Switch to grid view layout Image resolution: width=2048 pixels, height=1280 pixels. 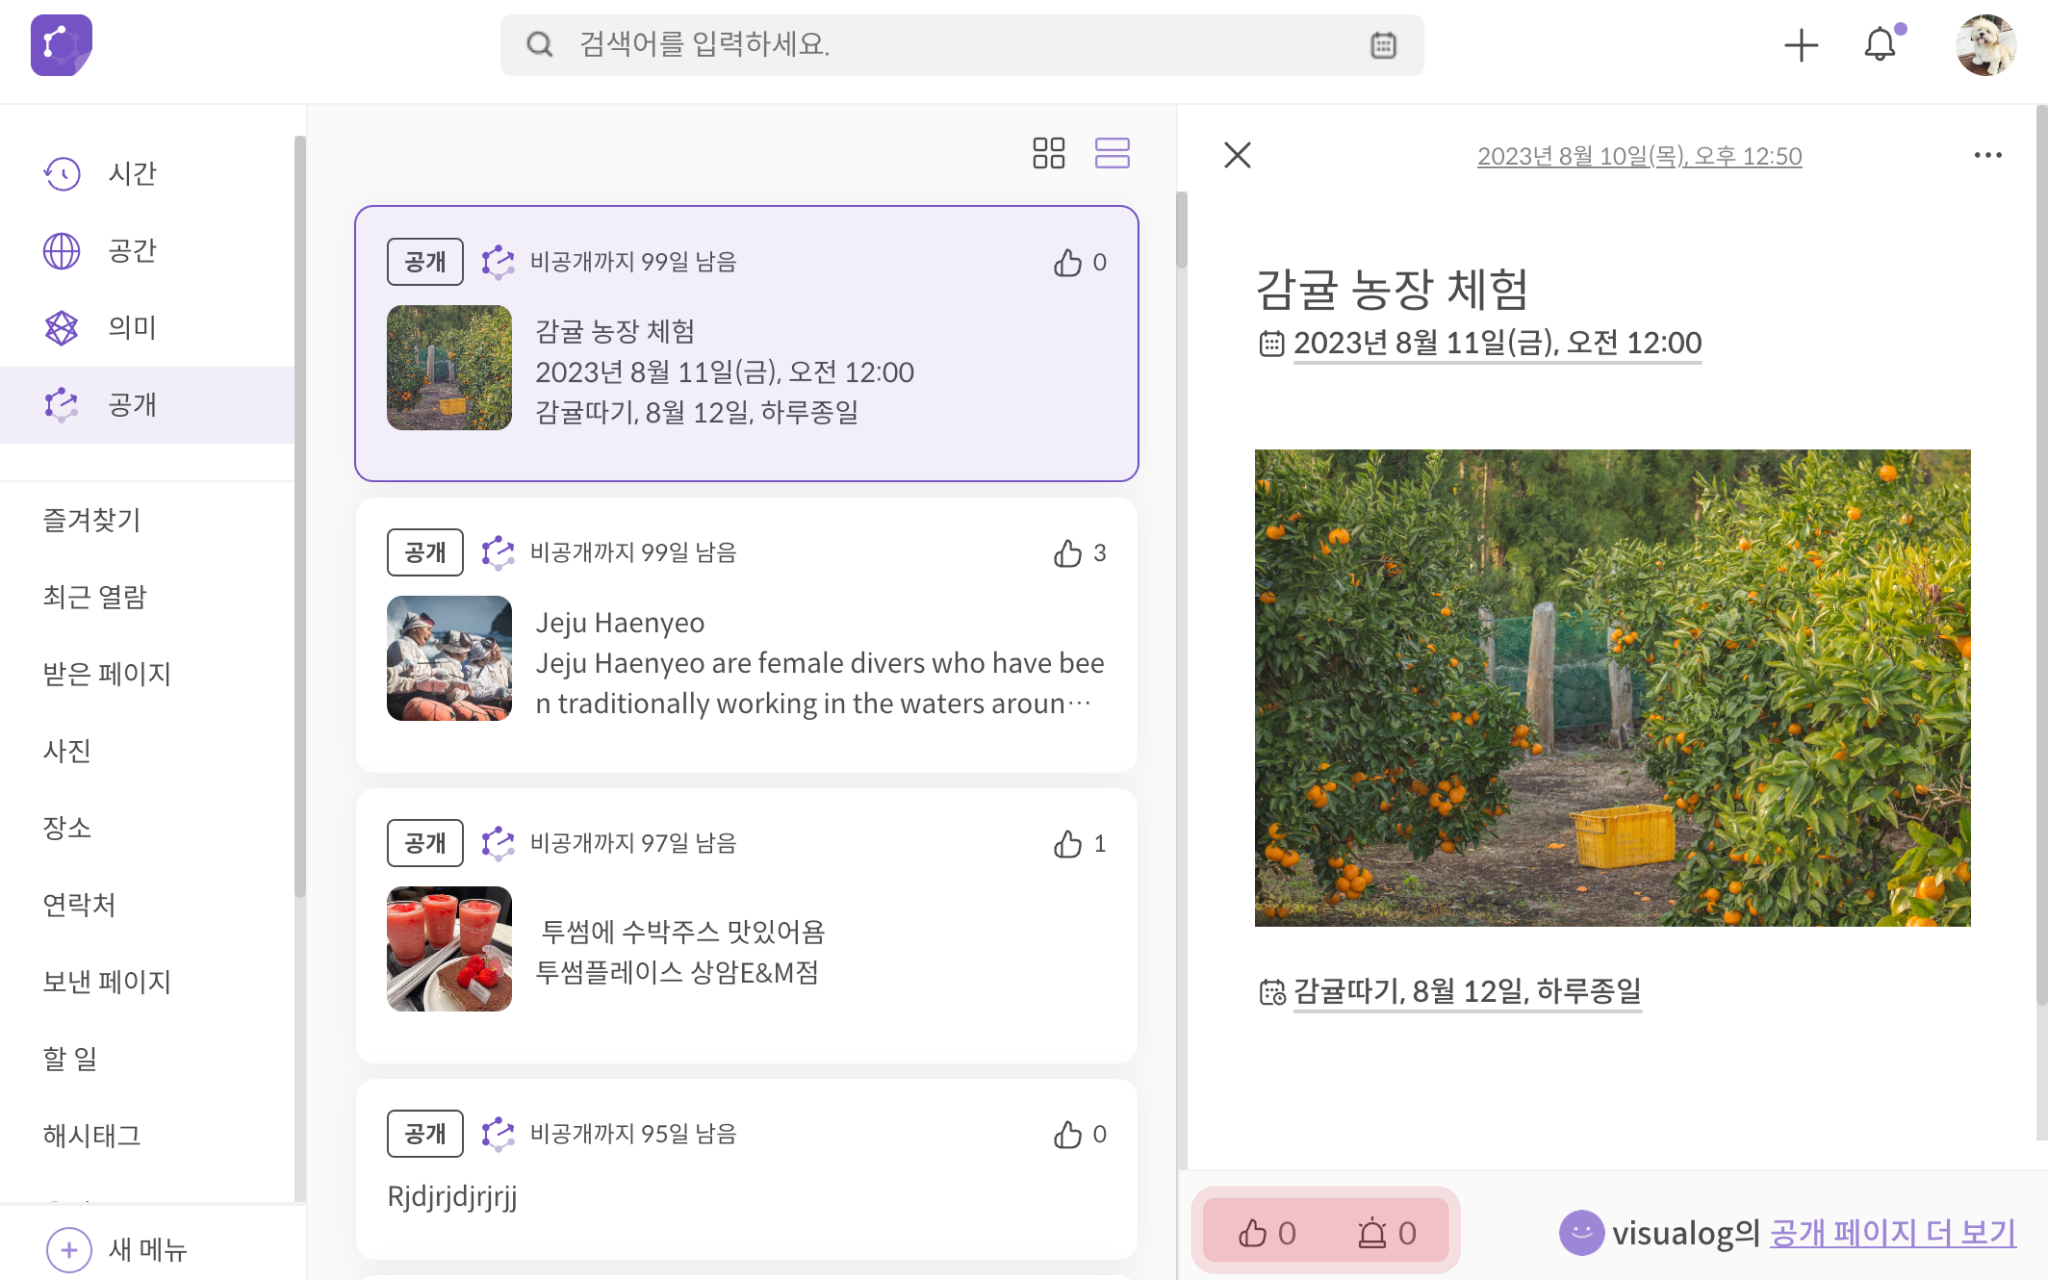pos(1049,153)
